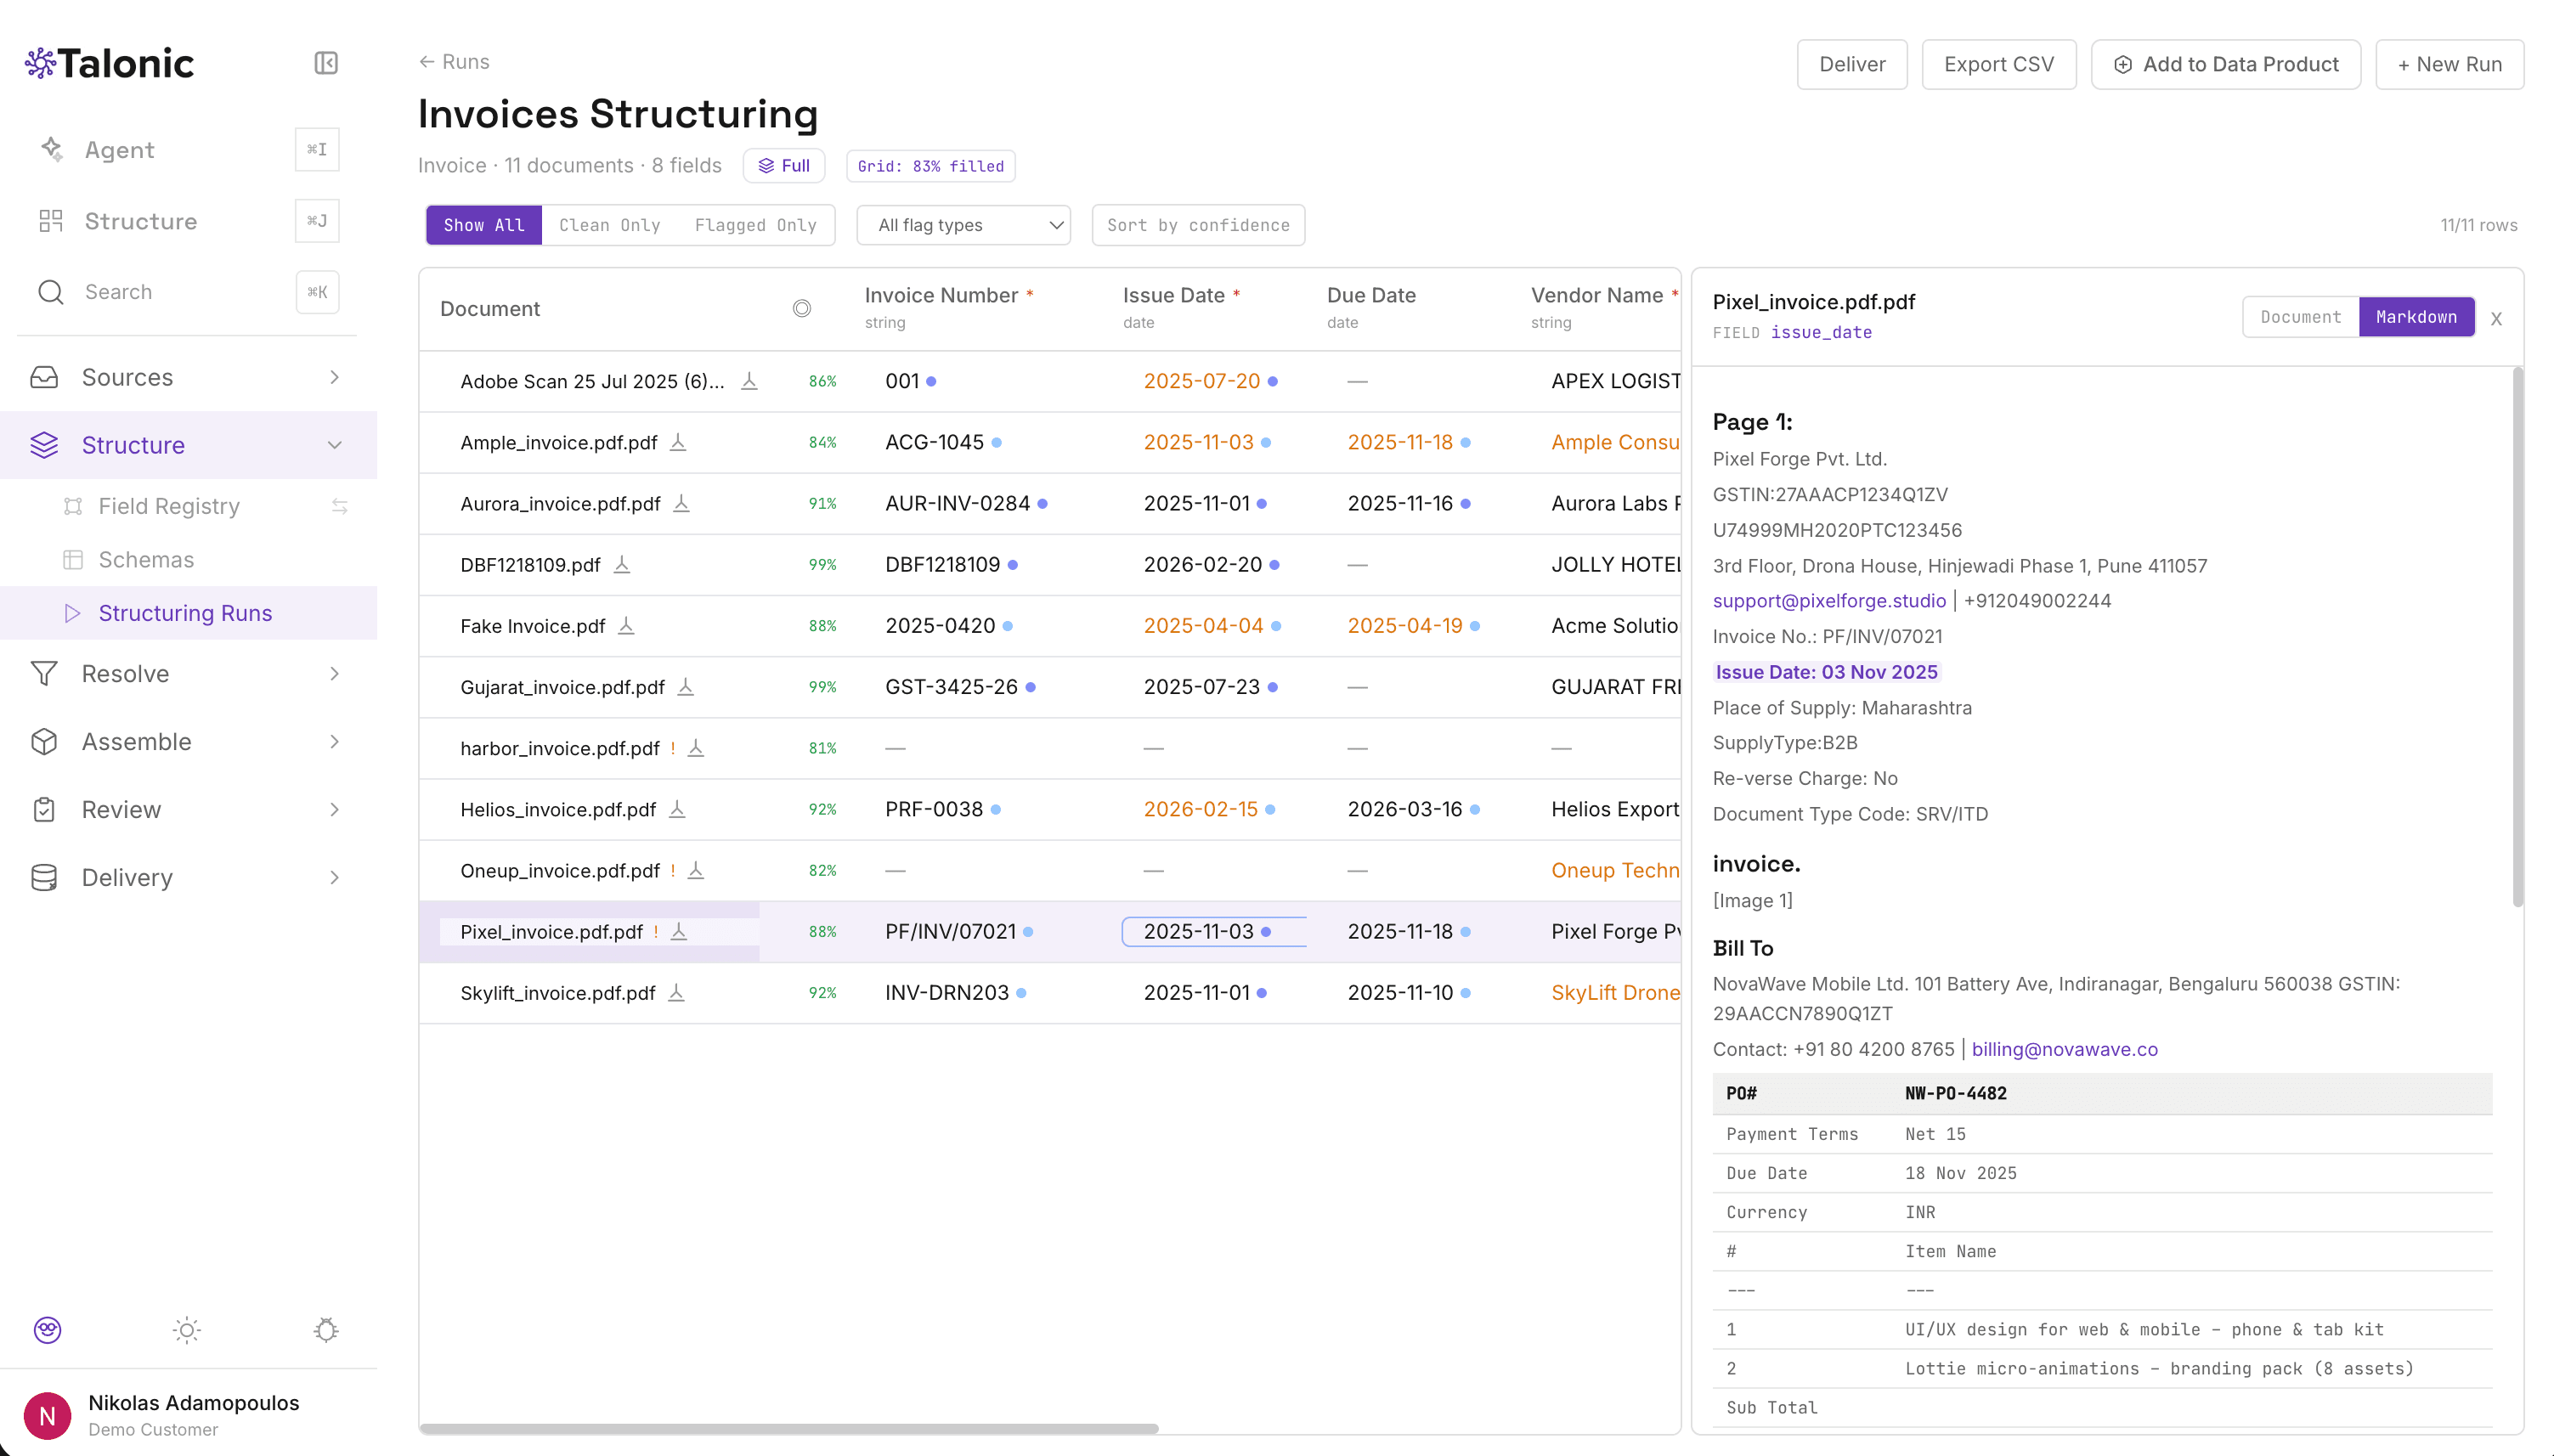Image resolution: width=2554 pixels, height=1456 pixels.
Task: Click the preview panel vertical scrollbar
Action: (2517, 637)
